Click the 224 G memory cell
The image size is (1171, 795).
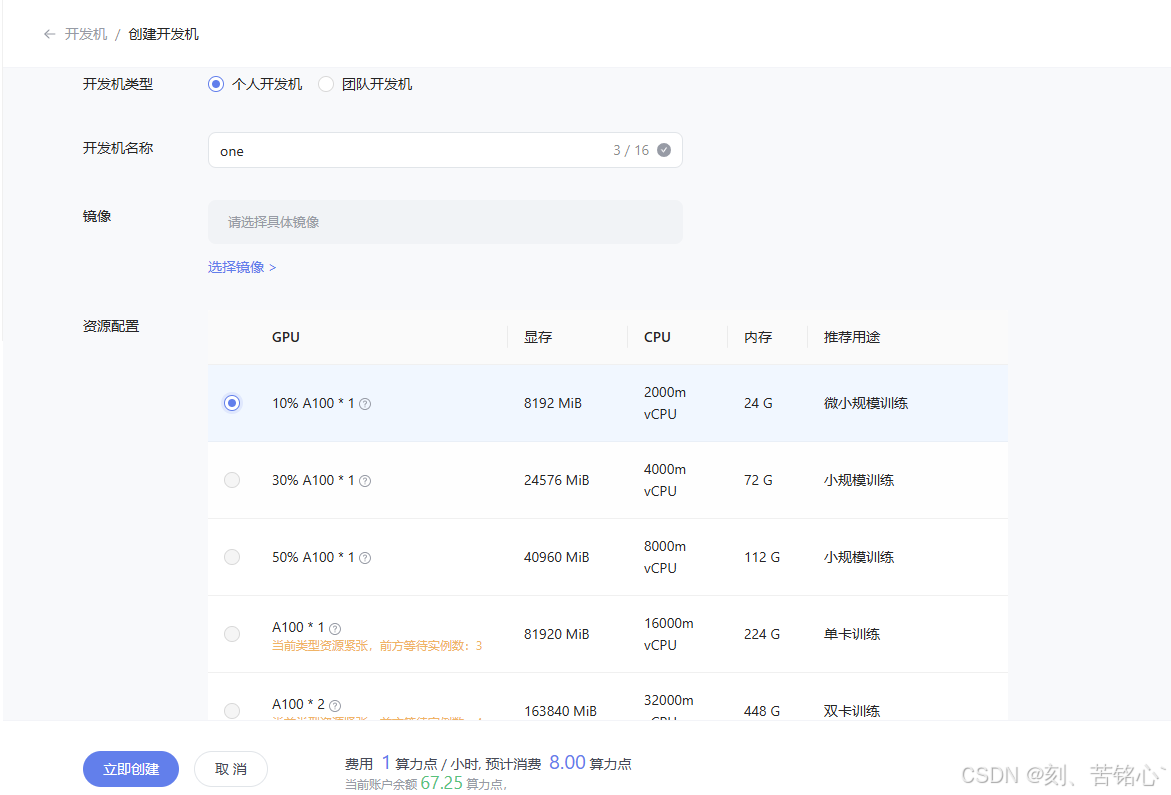[x=762, y=634]
